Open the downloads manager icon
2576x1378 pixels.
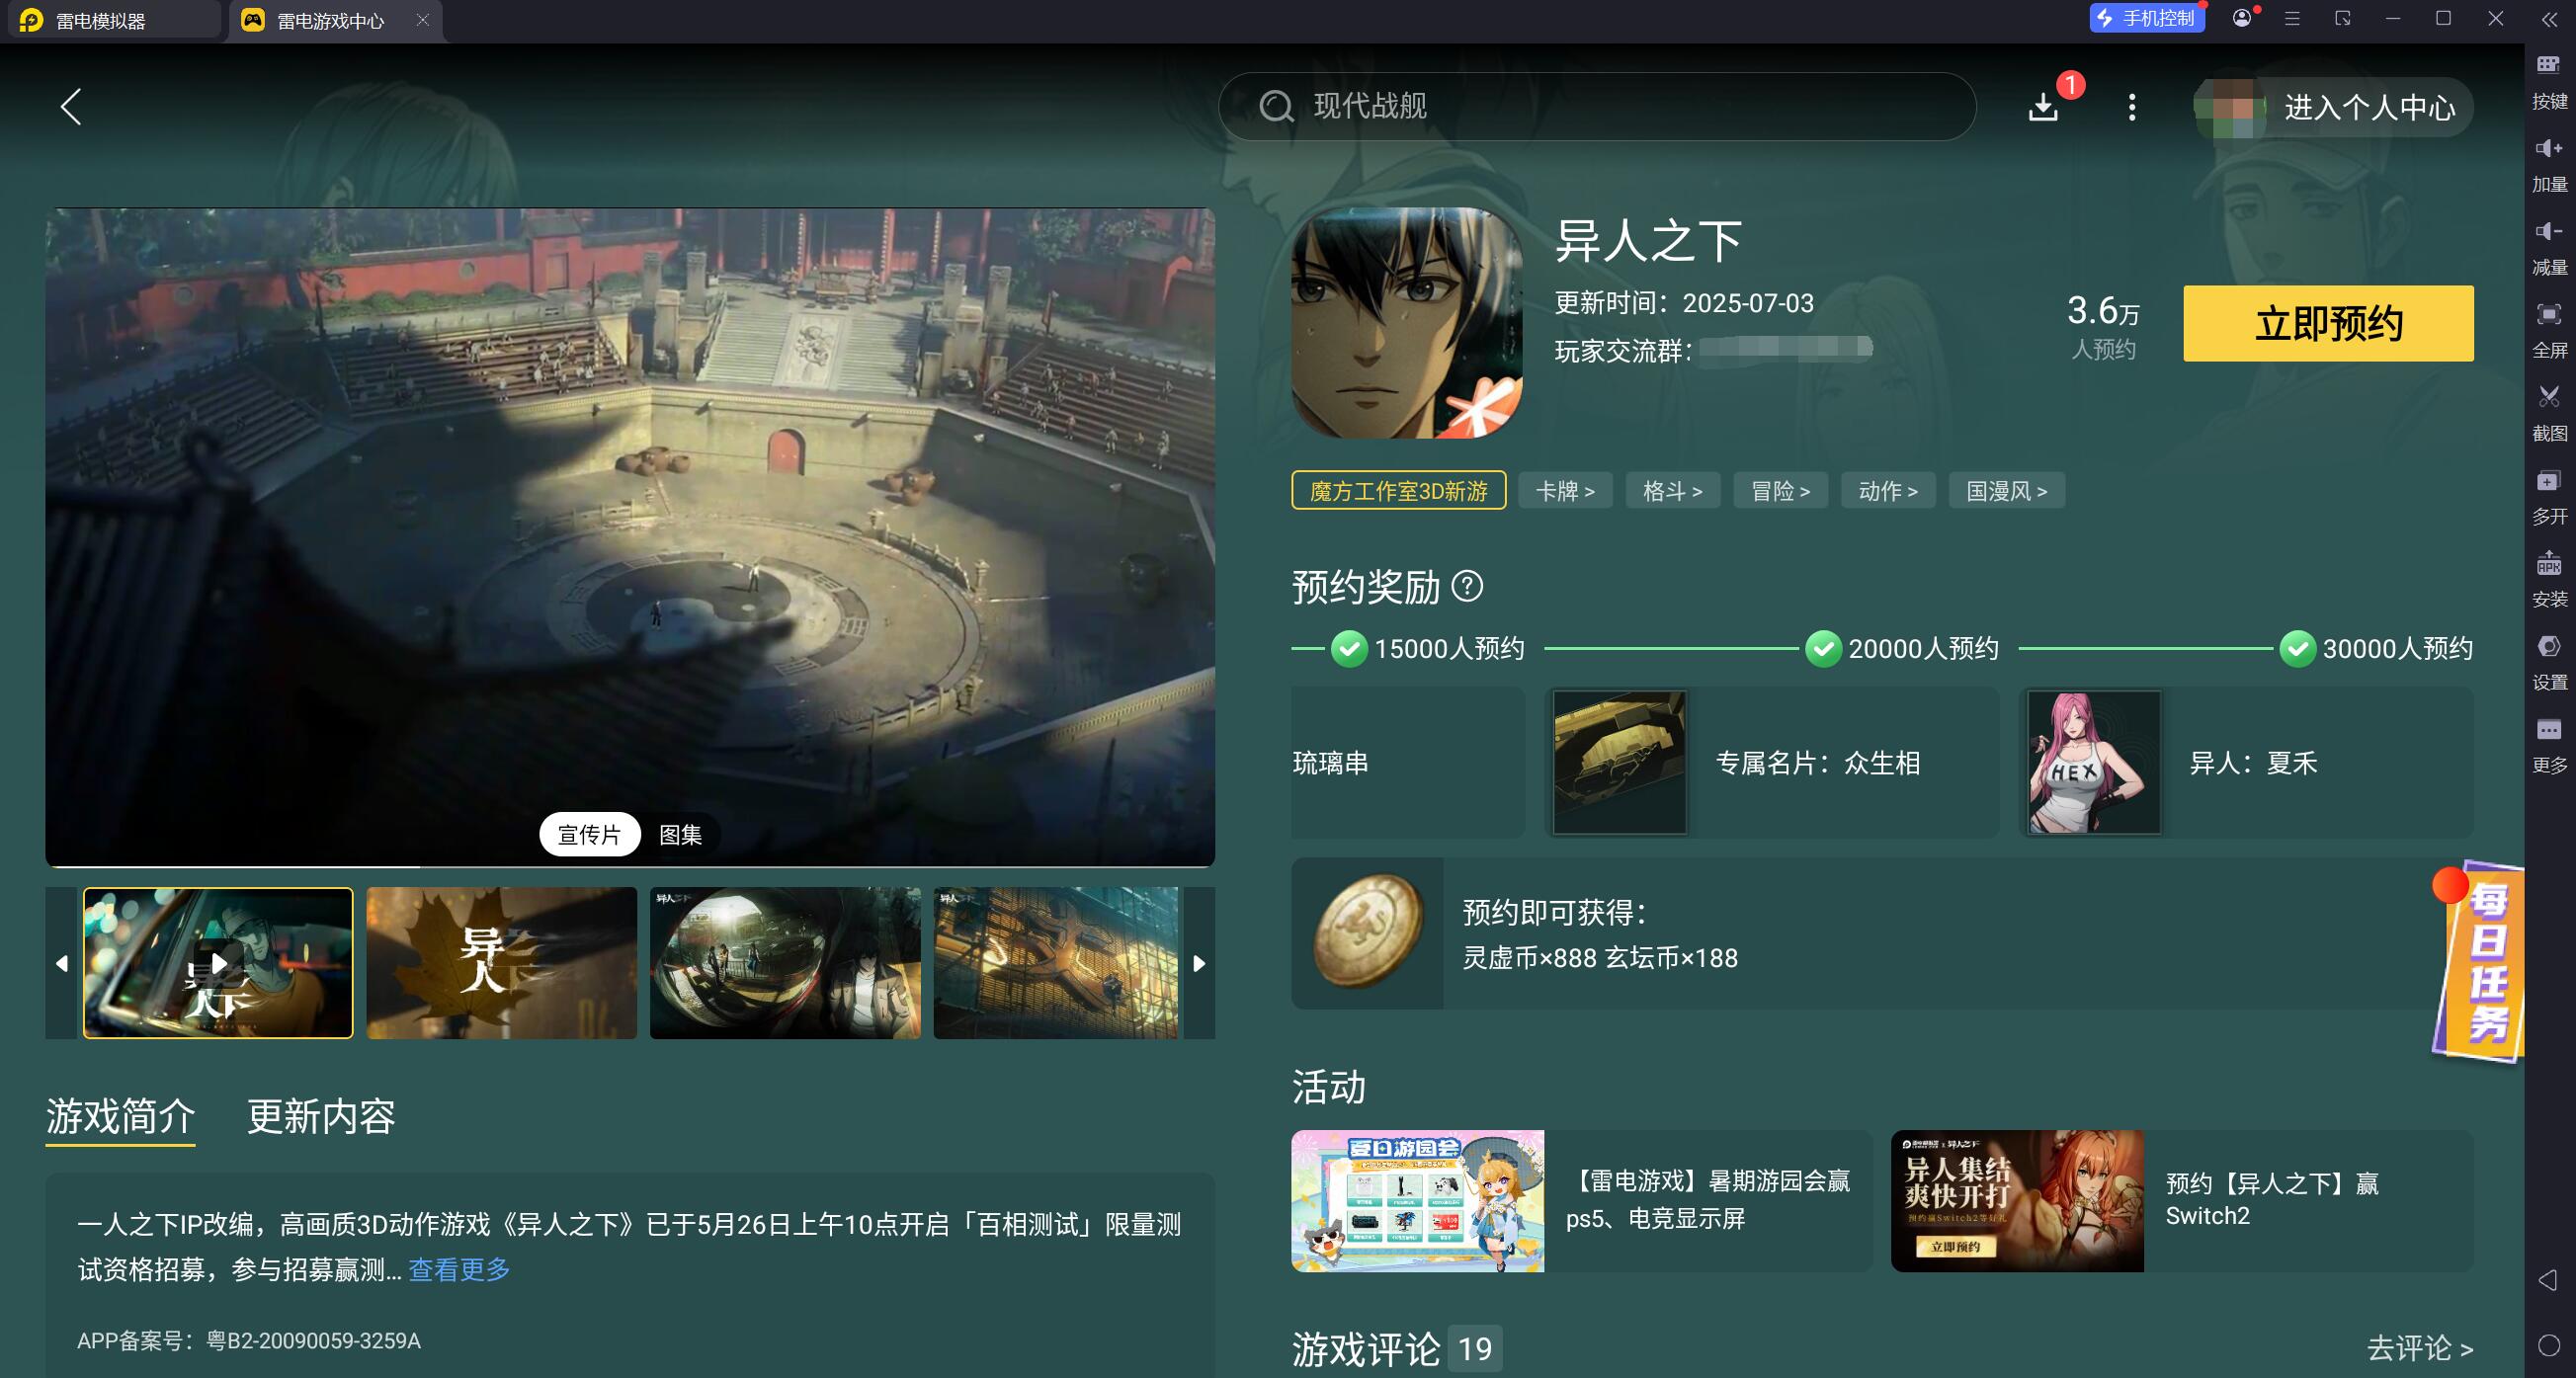[2043, 107]
